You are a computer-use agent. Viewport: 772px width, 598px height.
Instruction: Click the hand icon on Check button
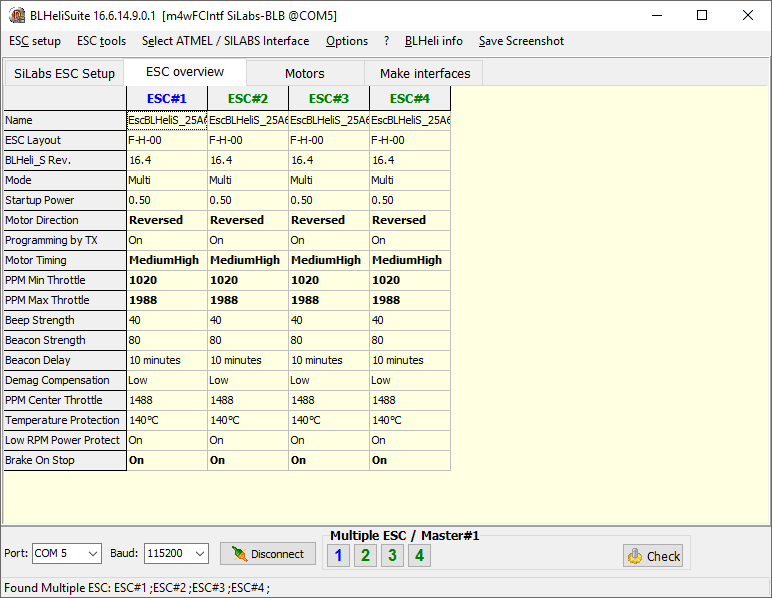click(x=635, y=556)
